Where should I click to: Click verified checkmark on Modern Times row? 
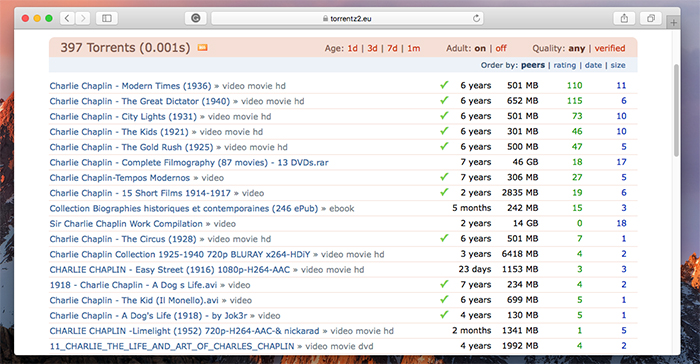point(444,84)
